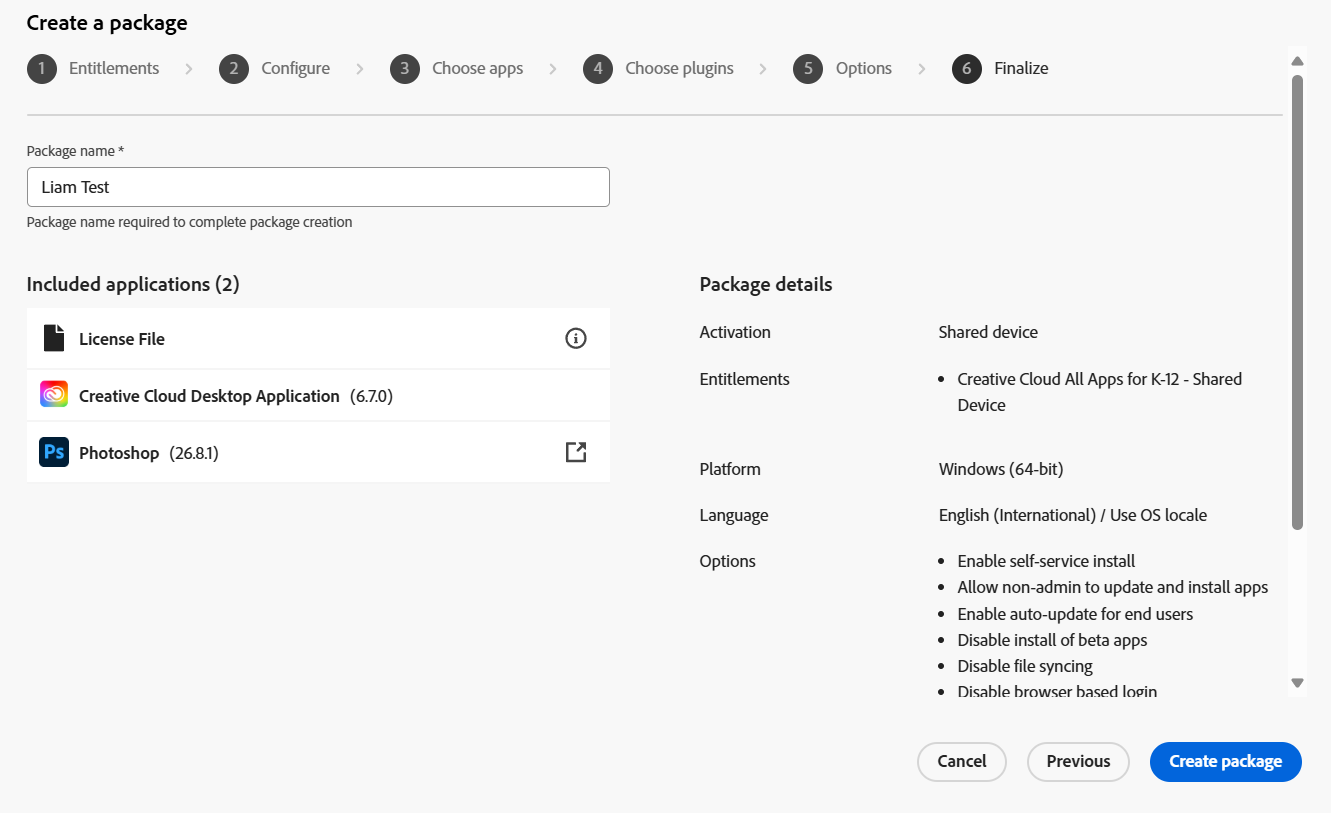This screenshot has width=1331, height=813.
Task: Click Allow non-admin to update and install apps
Action: pos(1113,587)
